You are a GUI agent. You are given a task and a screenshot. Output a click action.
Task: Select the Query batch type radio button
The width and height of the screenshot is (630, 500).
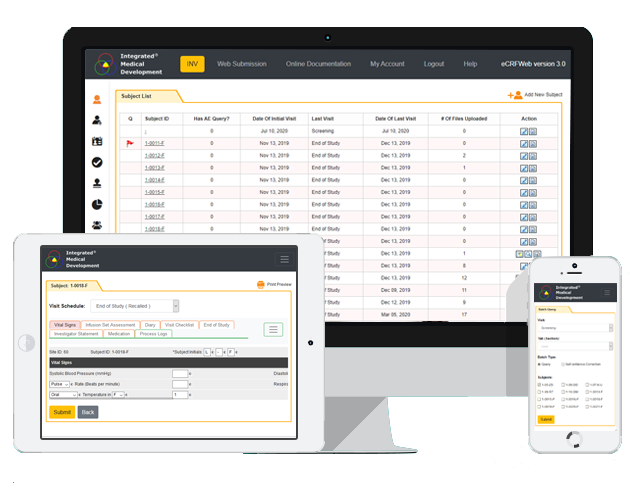pyautogui.click(x=540, y=365)
